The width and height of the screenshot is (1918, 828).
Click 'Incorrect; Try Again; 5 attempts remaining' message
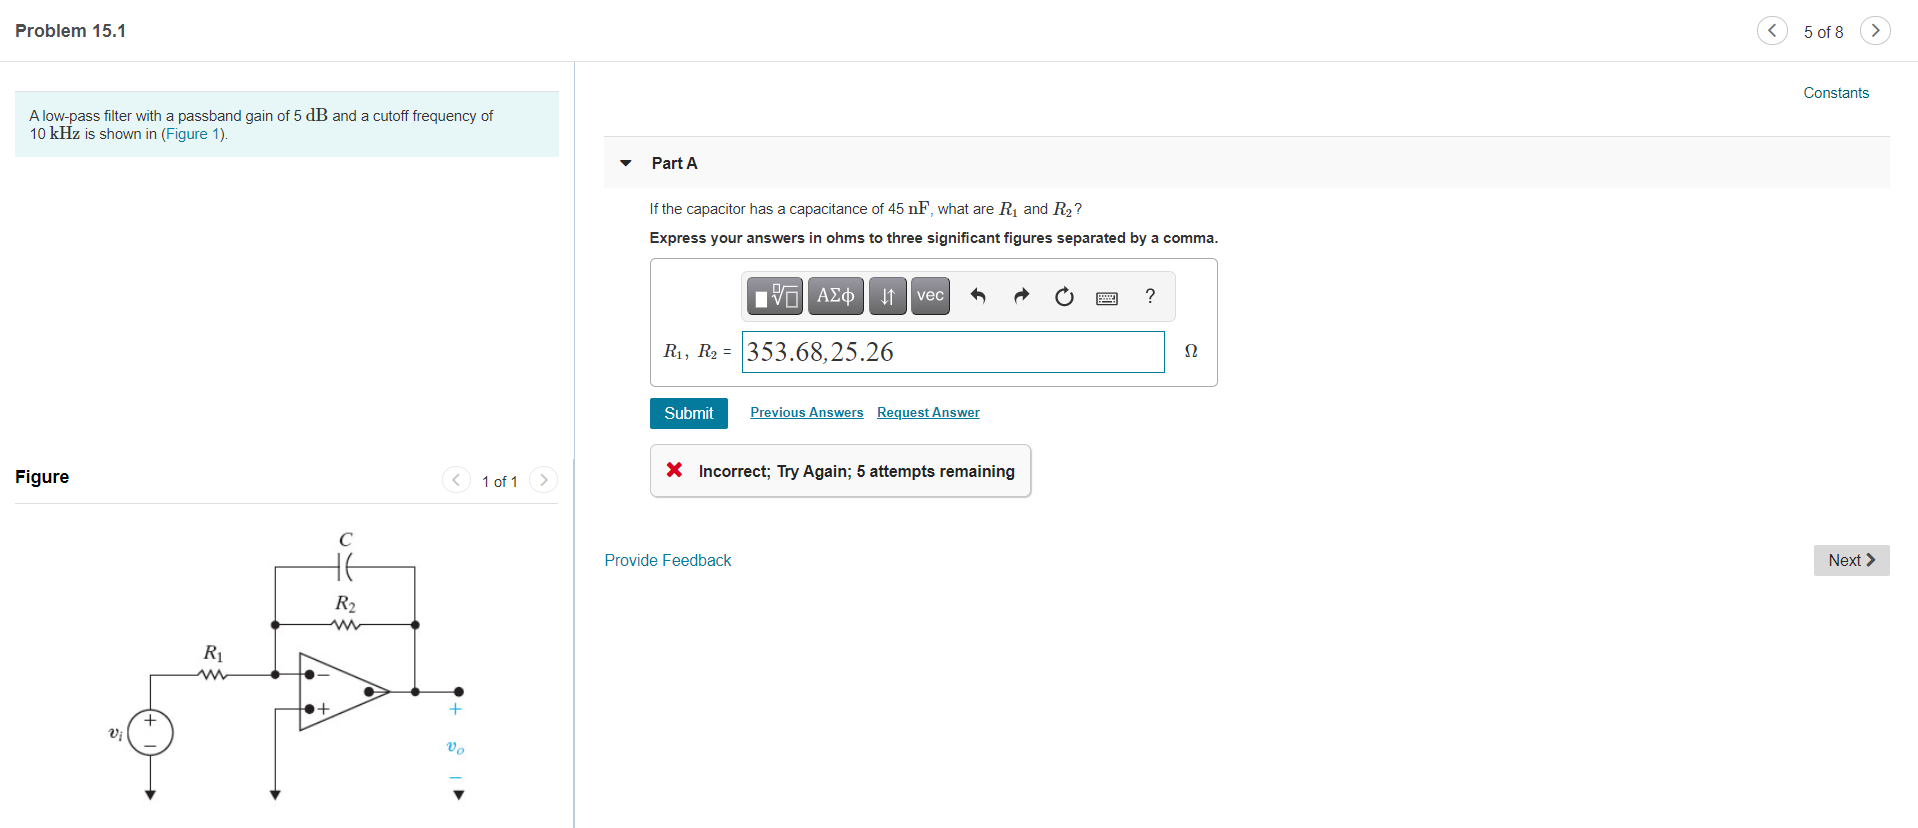857,471
